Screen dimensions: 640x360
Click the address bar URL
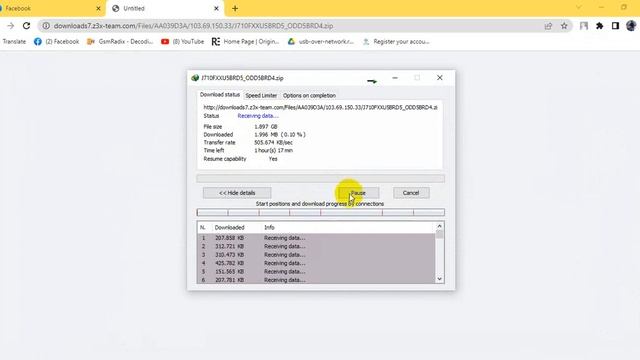click(193, 26)
